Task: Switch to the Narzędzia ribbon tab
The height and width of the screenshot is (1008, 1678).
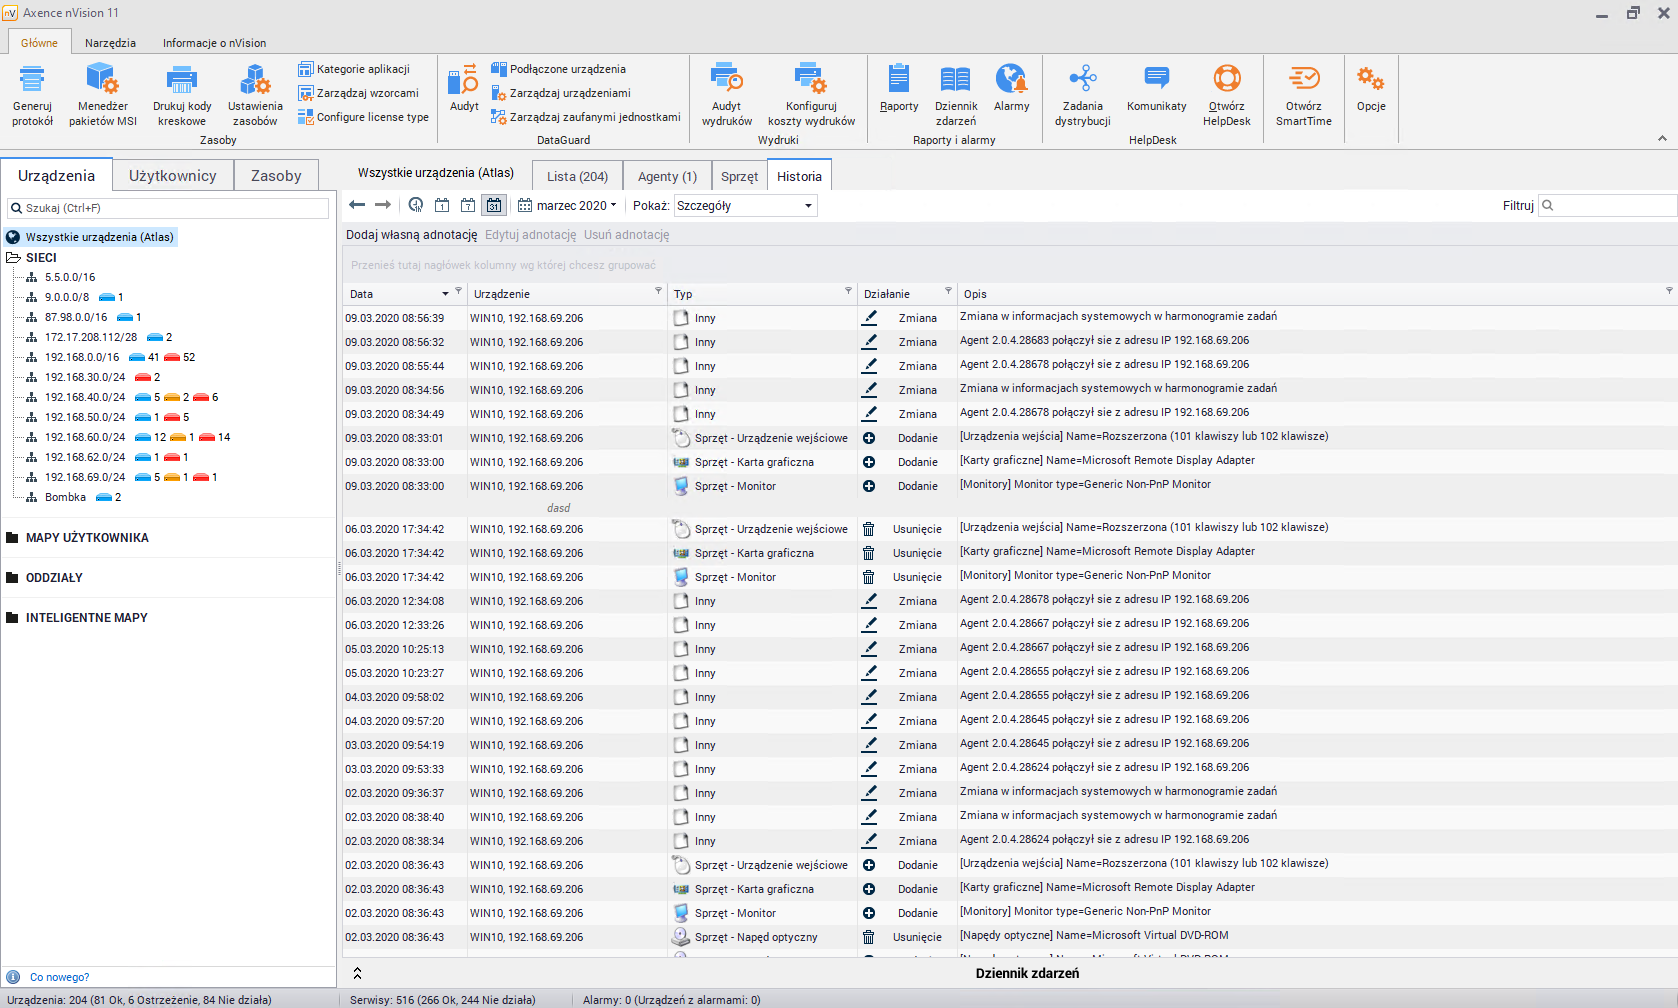Action: pyautogui.click(x=110, y=43)
